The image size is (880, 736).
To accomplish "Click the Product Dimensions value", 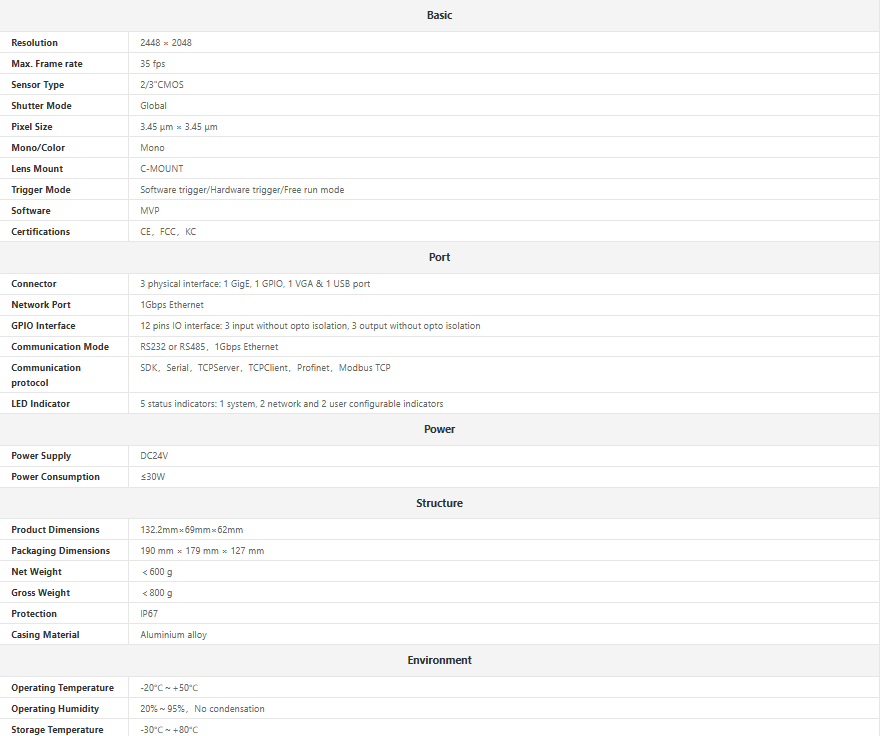I will [x=191, y=530].
